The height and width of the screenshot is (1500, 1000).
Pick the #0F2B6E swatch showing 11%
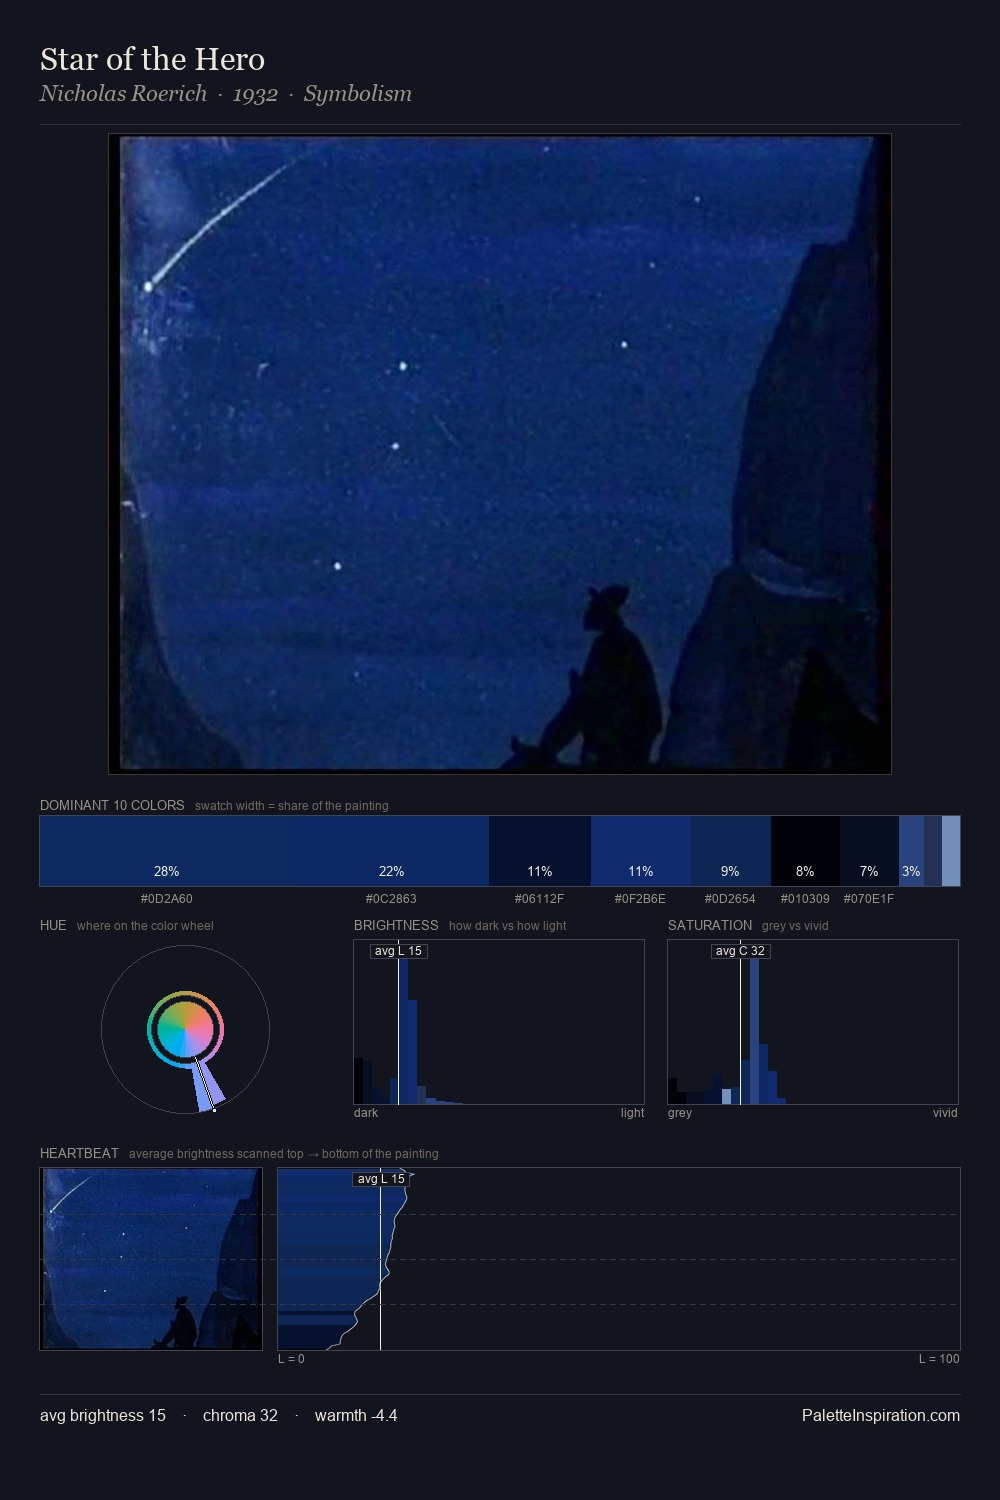[641, 851]
